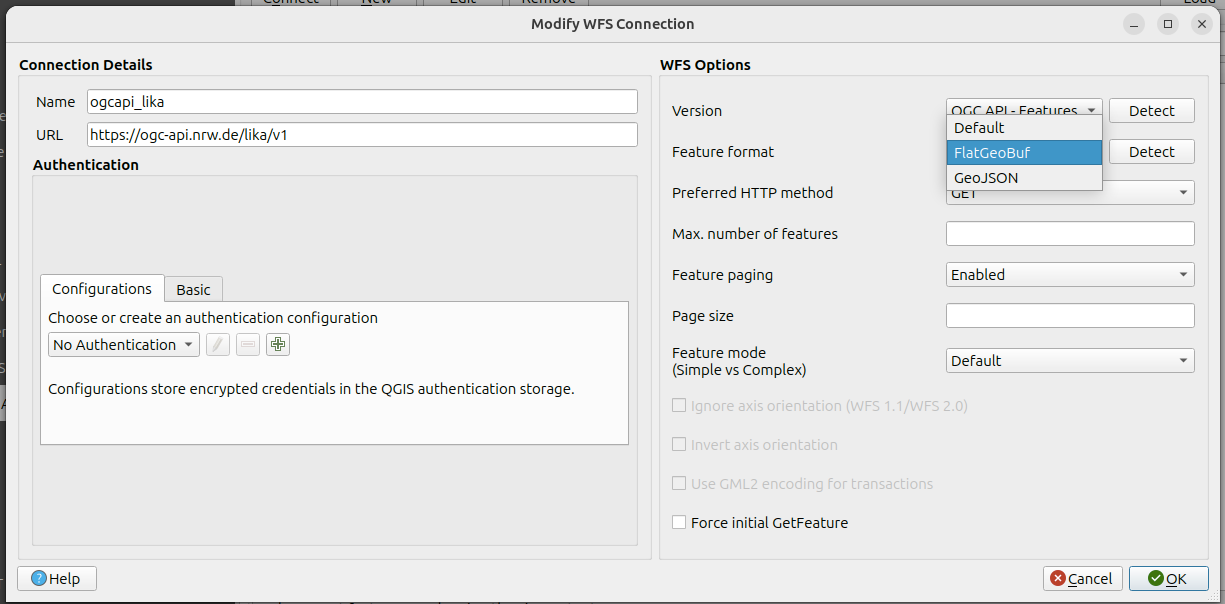Click the Max. number of features field
The width and height of the screenshot is (1225, 604).
coord(1069,234)
